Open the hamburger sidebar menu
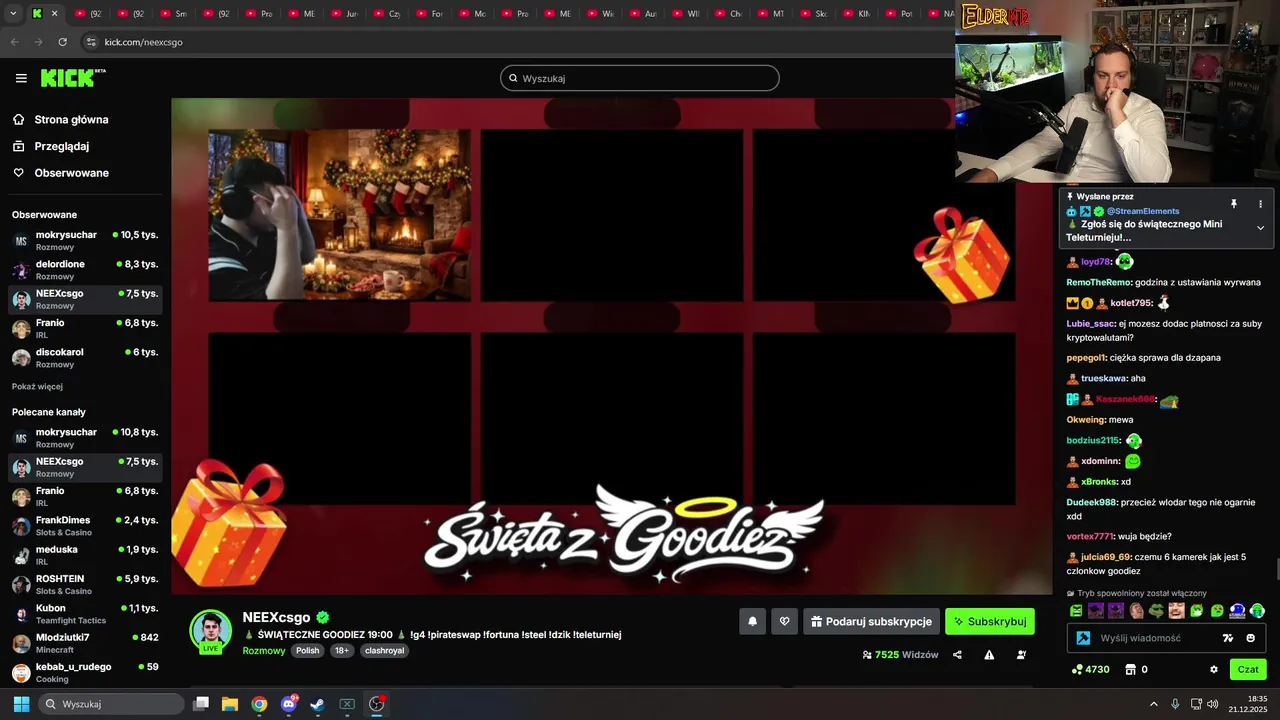 click(x=21, y=78)
